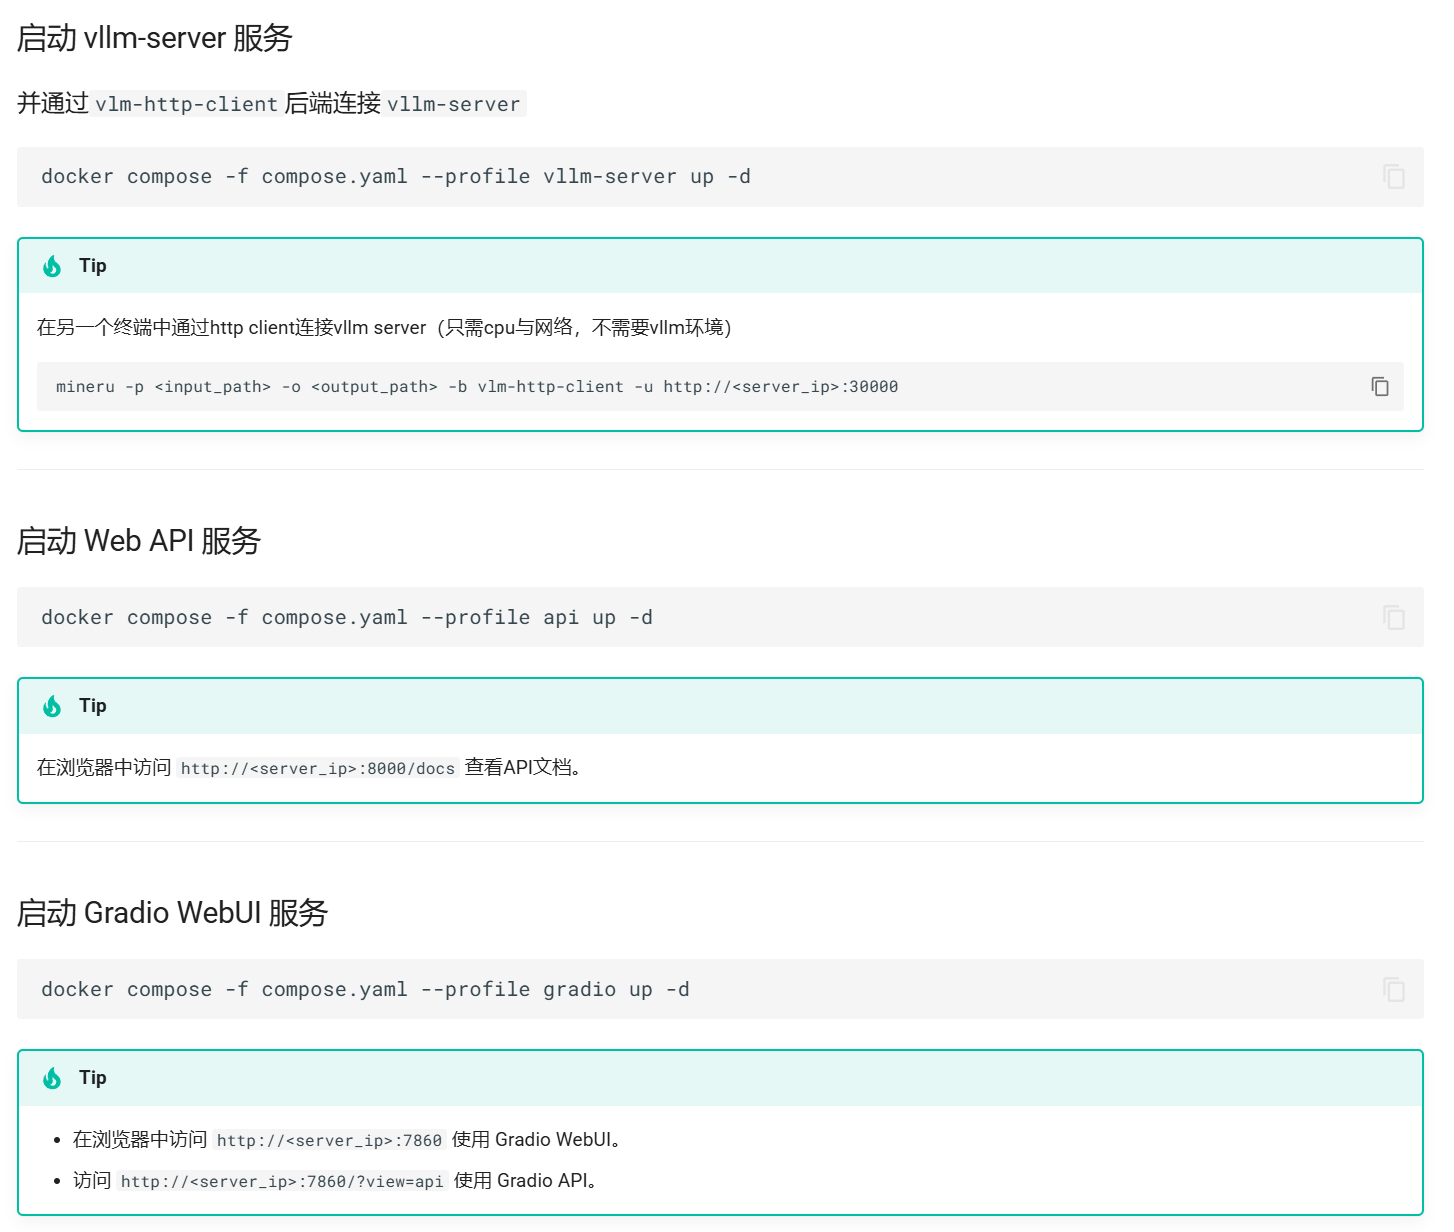
Task: Click the flame icon in first Tip box
Action: coord(52,265)
